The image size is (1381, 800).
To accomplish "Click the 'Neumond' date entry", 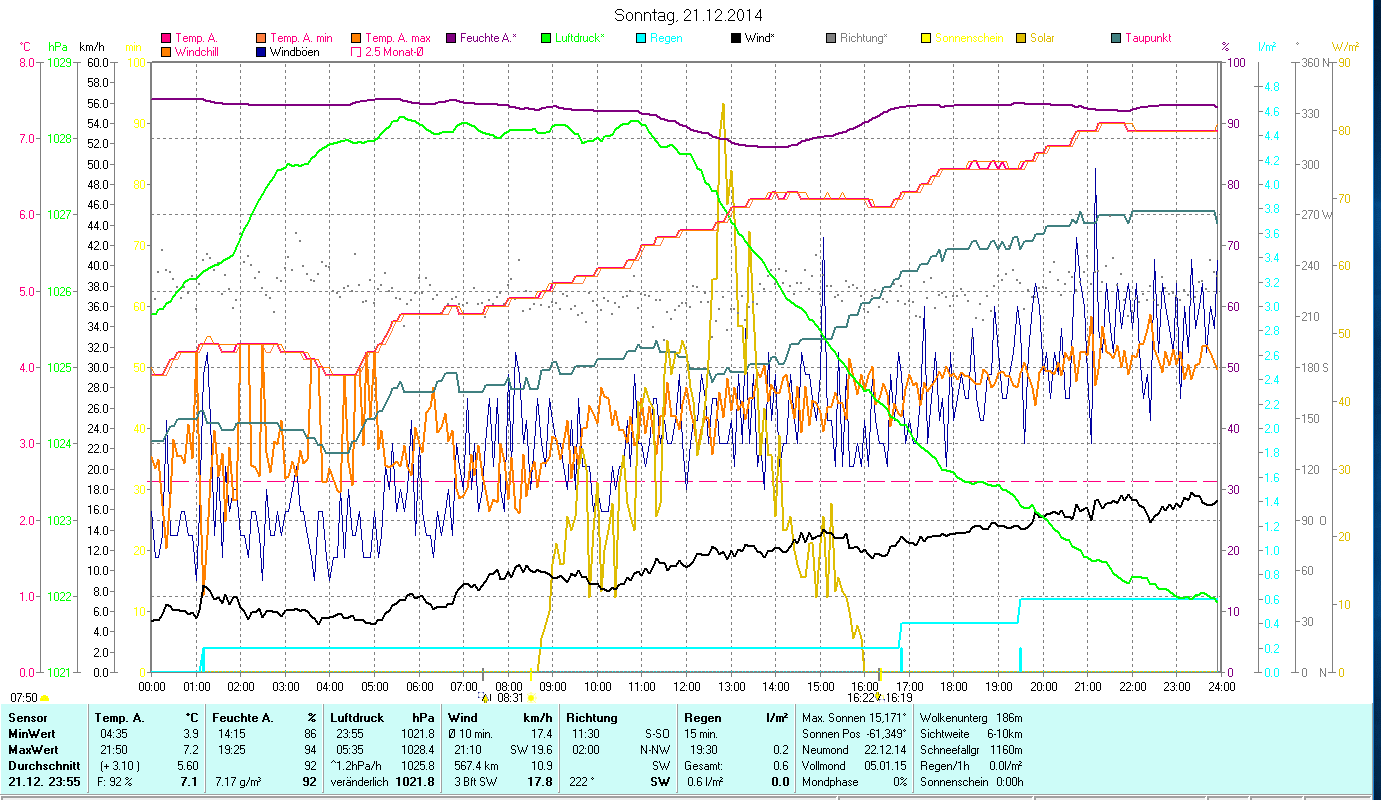I will tap(854, 750).
